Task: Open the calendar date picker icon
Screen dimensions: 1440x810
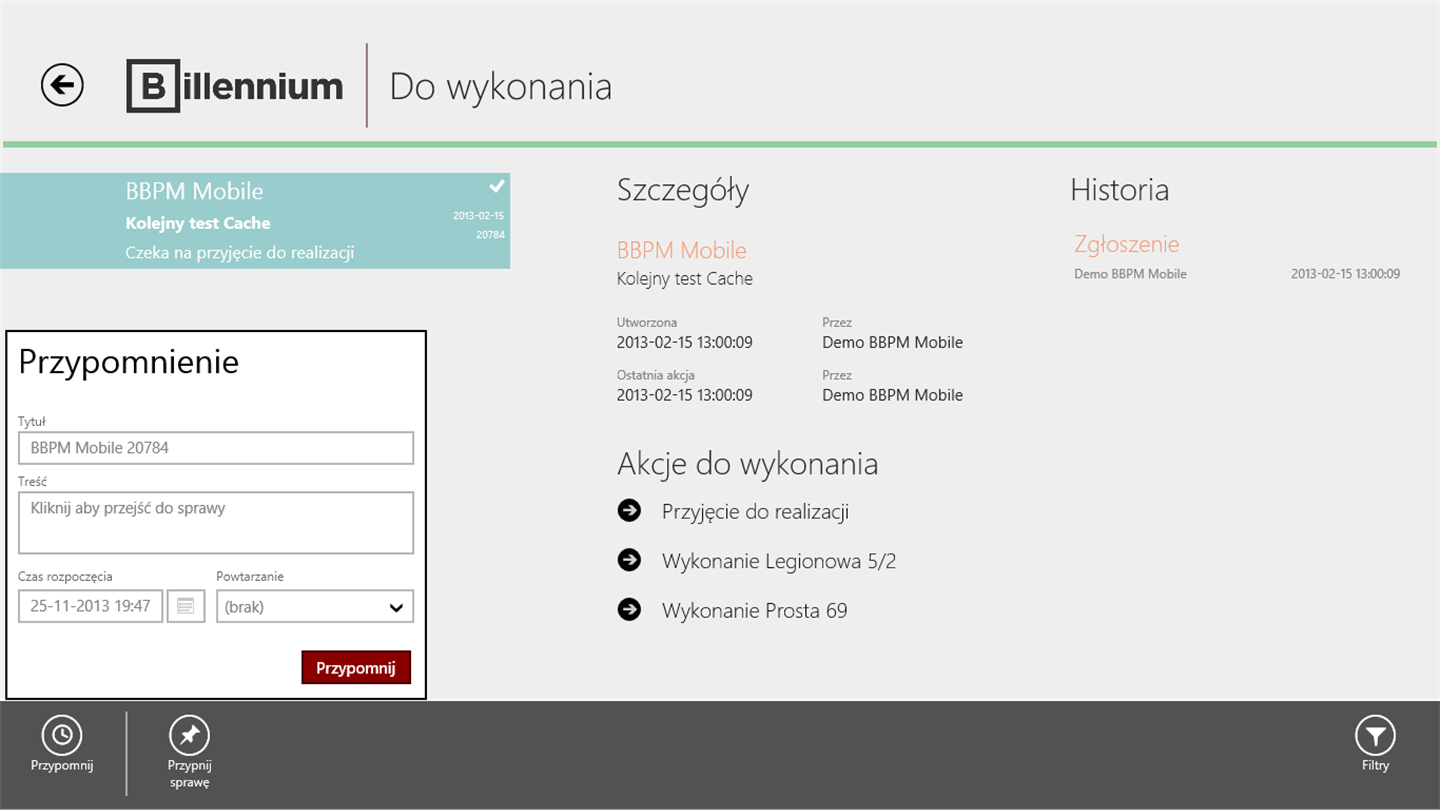Action: click(x=186, y=606)
